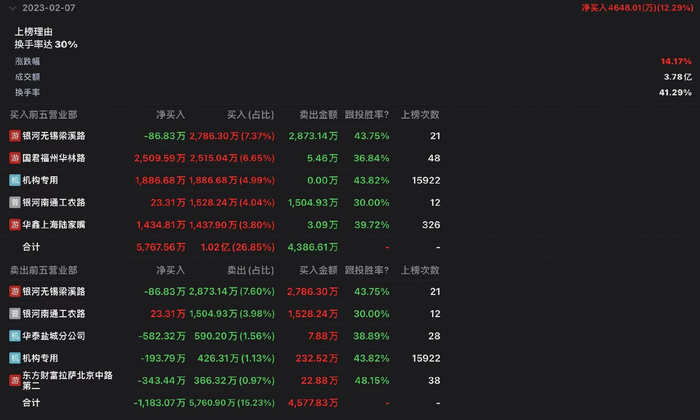Click the 净买入 4648.01(万) summary at top right

coord(636,8)
